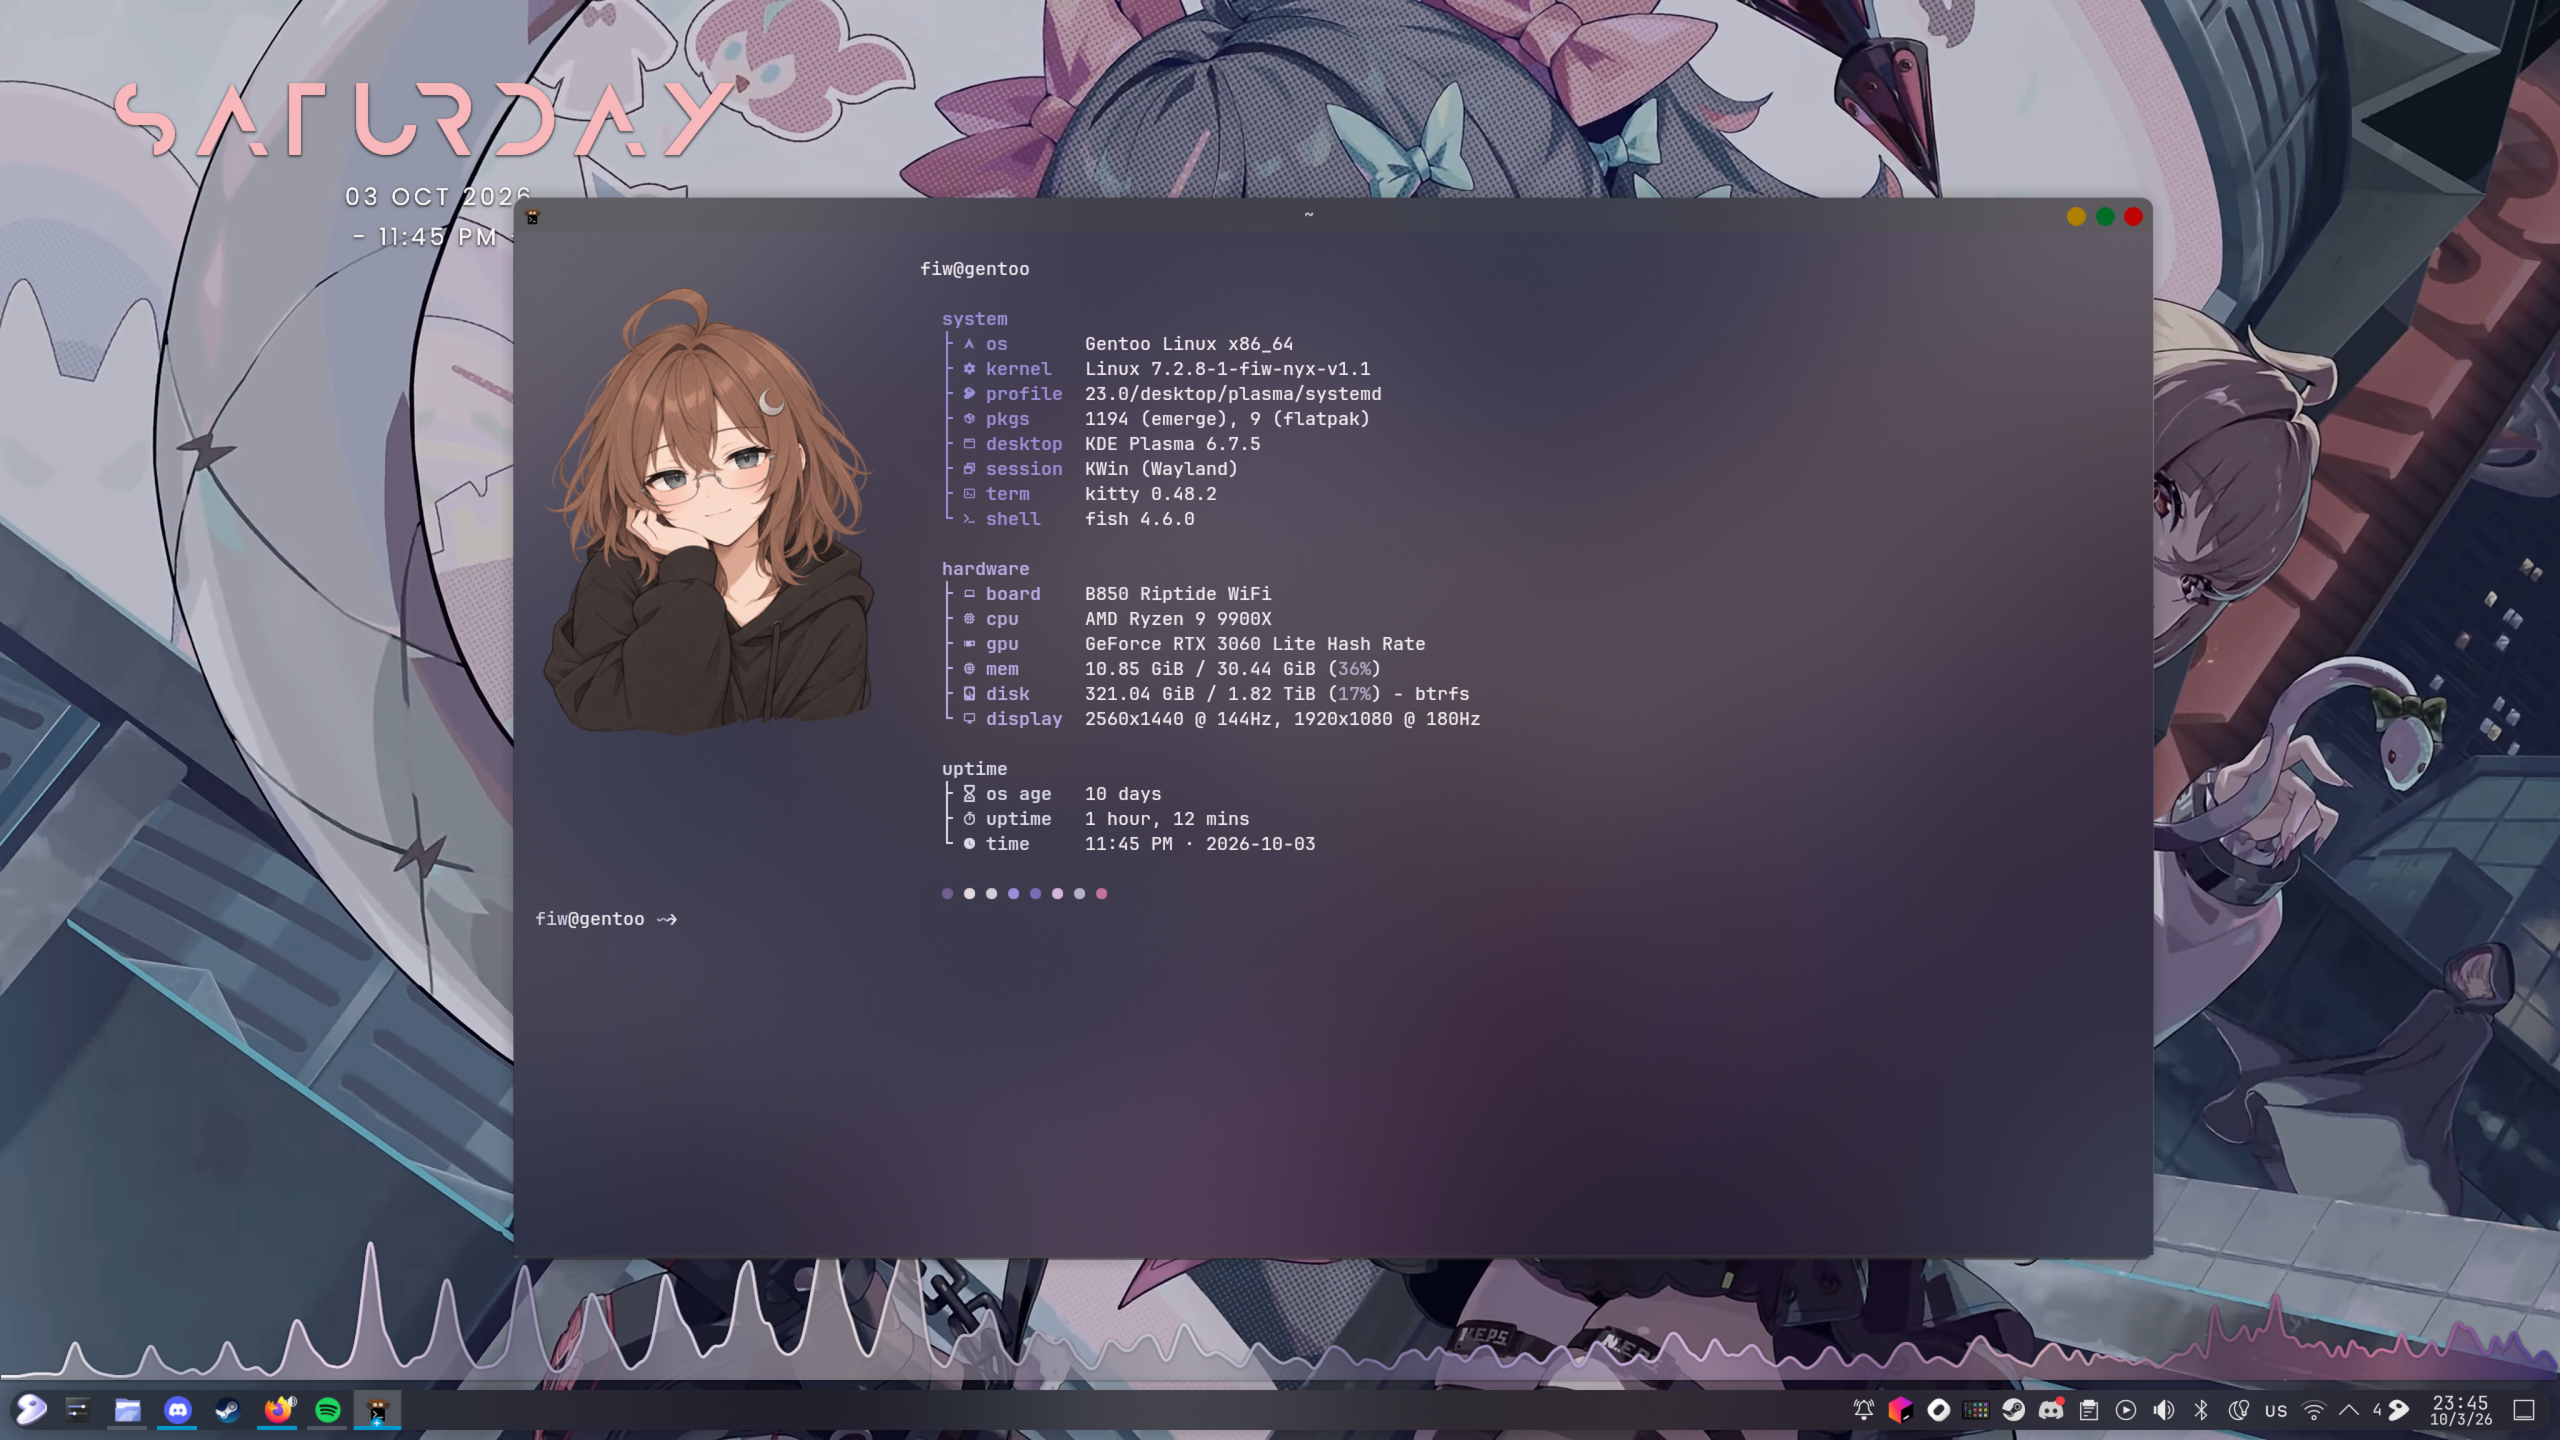This screenshot has height=1440, width=2560.
Task: Open the Bluetooth tray applet
Action: pos(2201,1410)
